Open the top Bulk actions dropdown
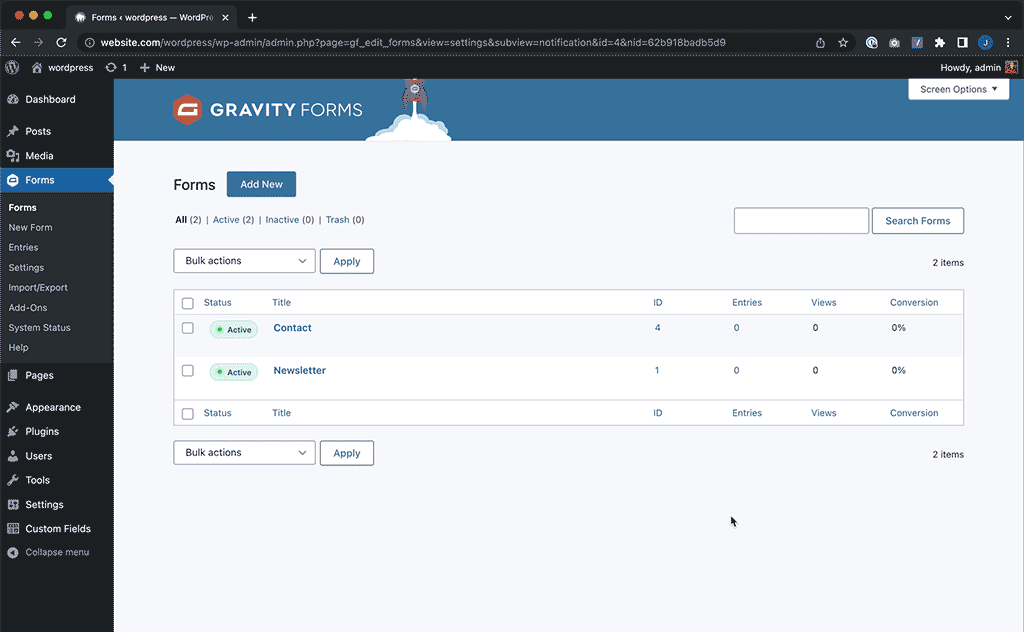The image size is (1024, 632). click(x=244, y=261)
